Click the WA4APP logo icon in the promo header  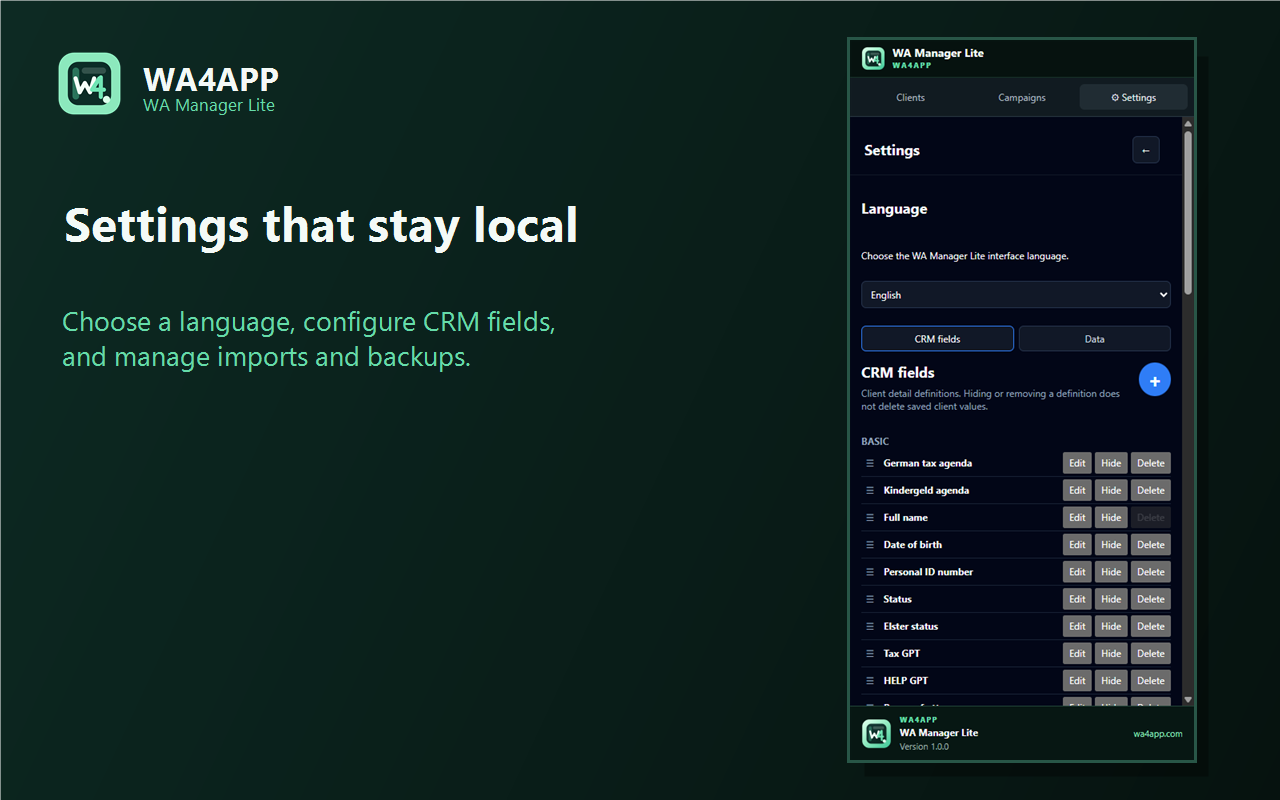90,84
